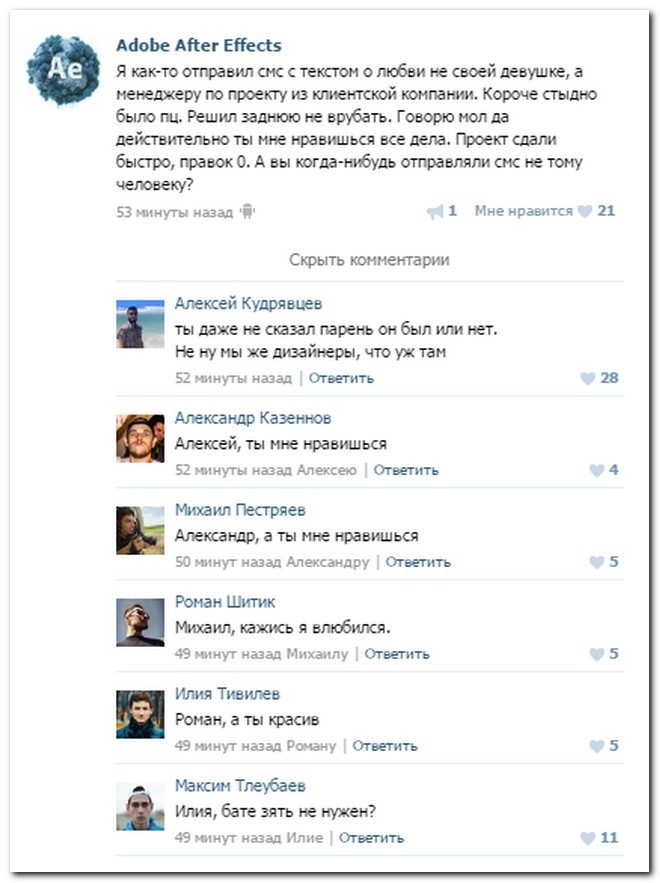
Task: Click the Android device icon near timestamp
Action: (x=247, y=212)
